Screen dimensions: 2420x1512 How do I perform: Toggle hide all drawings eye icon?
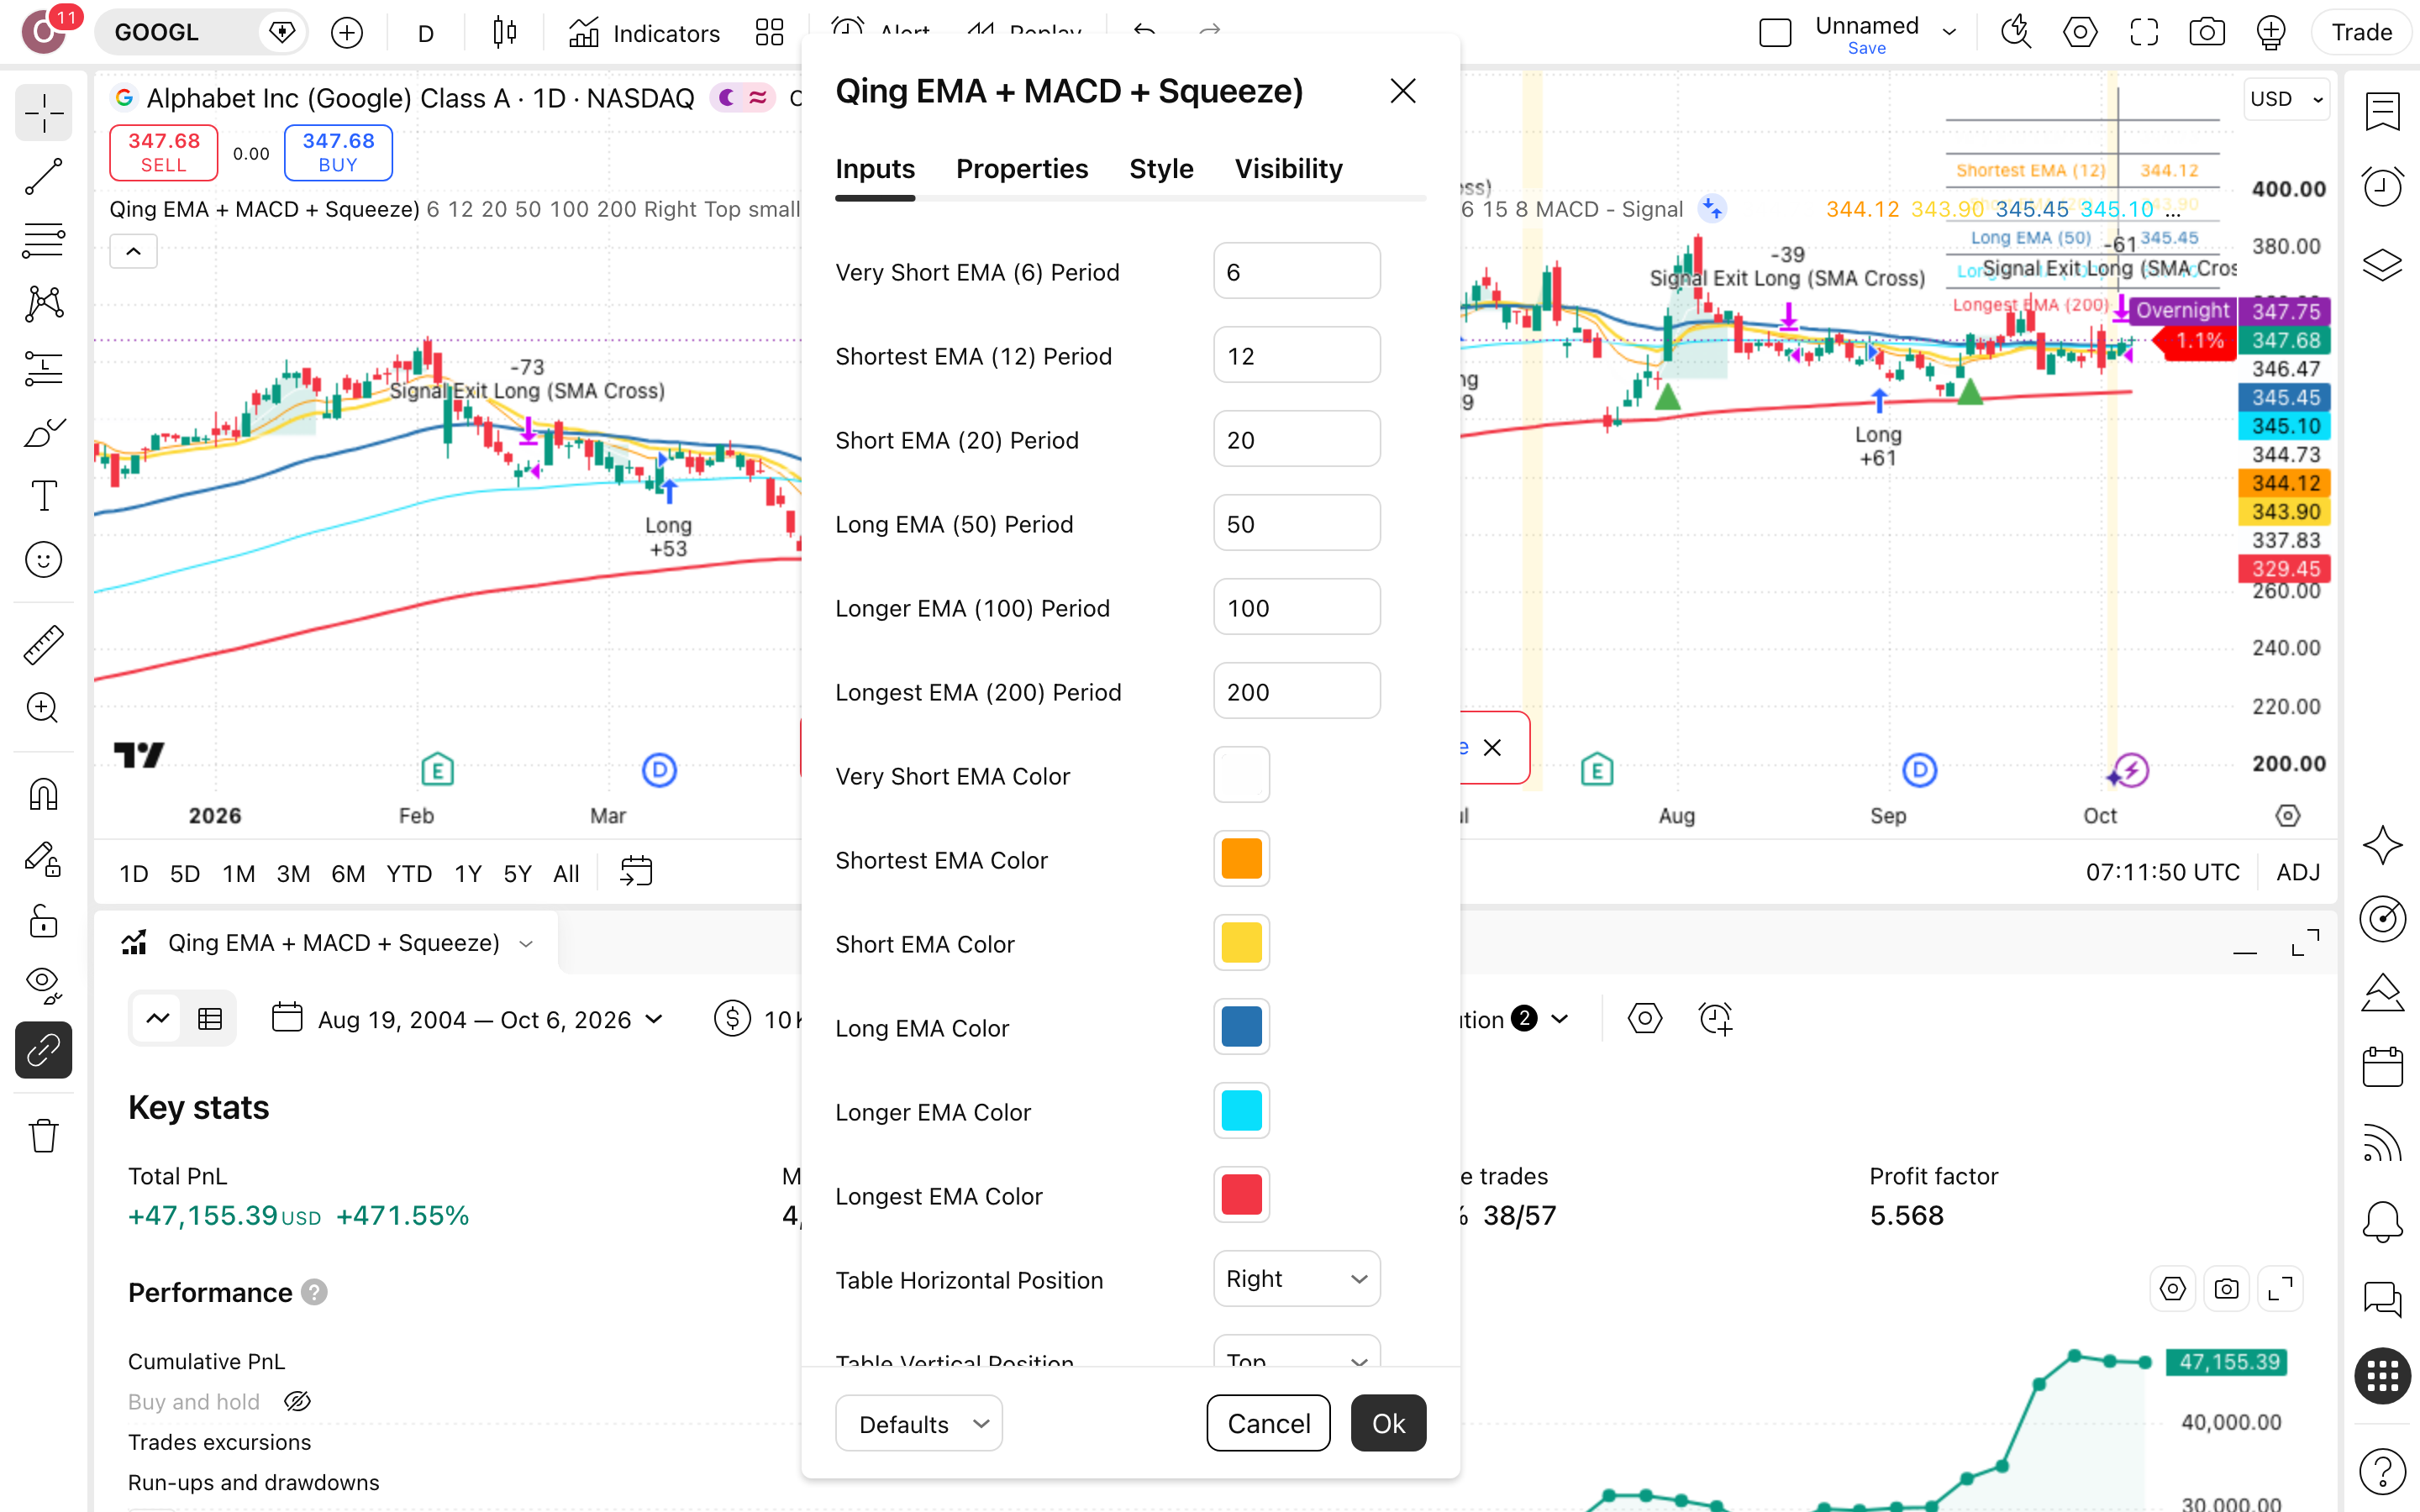43,986
